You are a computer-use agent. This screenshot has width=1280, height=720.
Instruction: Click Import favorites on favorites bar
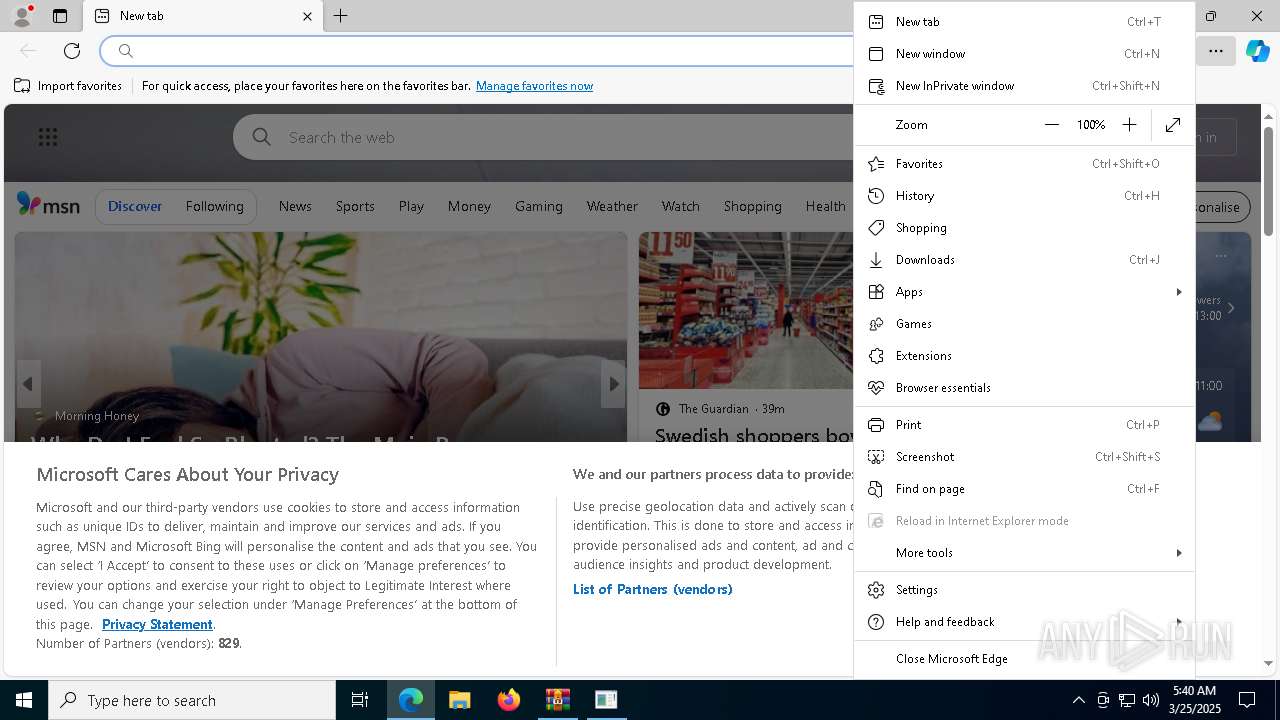click(x=68, y=86)
